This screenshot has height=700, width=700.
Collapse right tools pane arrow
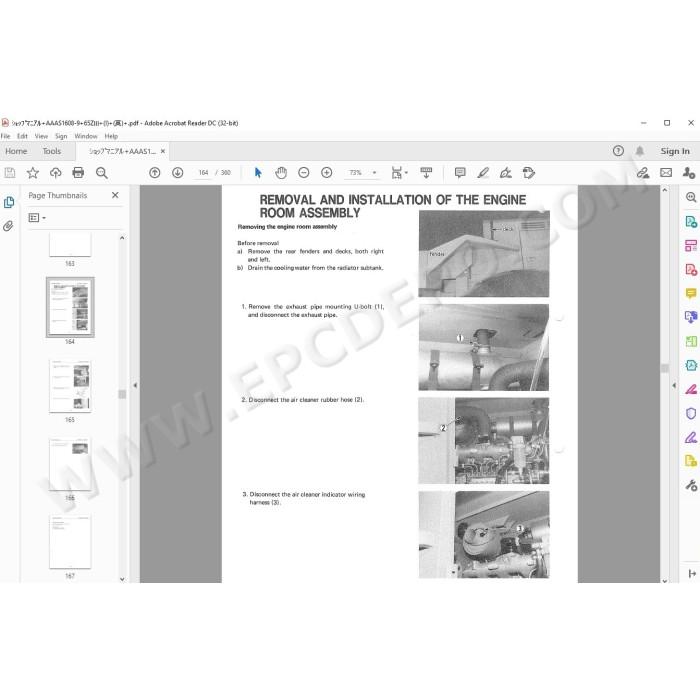coord(674,385)
